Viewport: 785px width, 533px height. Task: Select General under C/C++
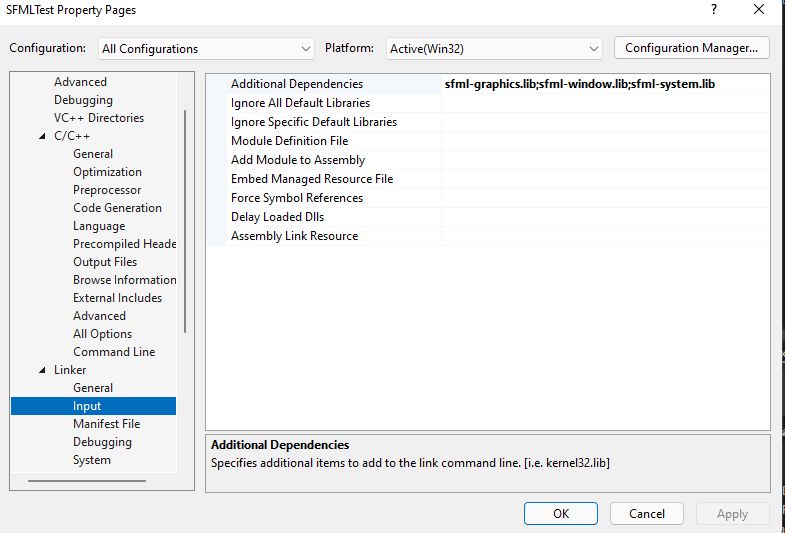click(93, 154)
